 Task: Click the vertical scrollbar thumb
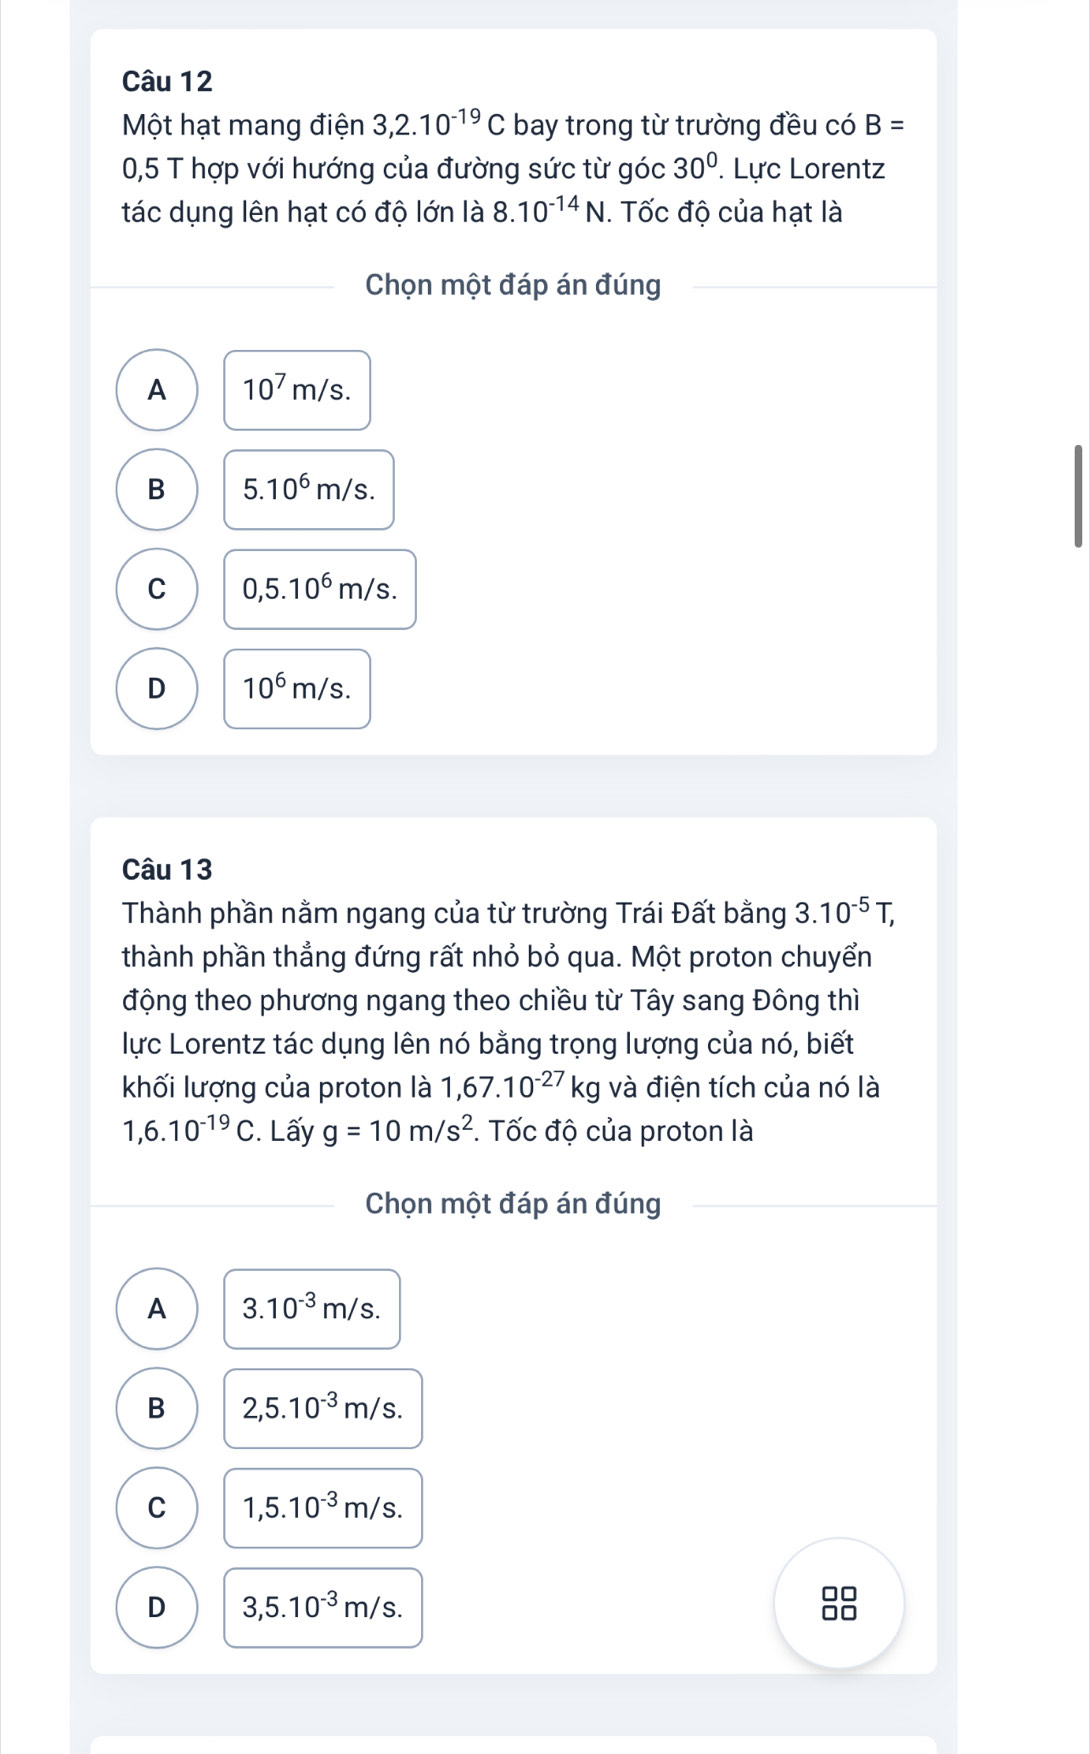pyautogui.click(x=1078, y=496)
